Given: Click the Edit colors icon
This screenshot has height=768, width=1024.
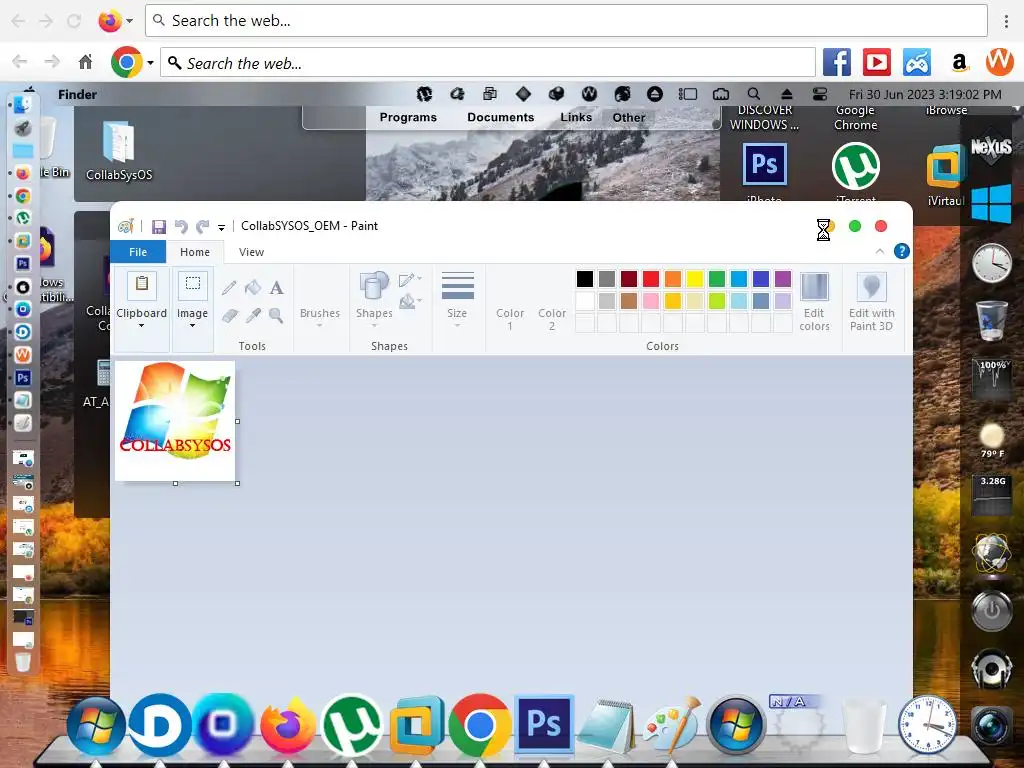Looking at the screenshot, I should point(814,287).
